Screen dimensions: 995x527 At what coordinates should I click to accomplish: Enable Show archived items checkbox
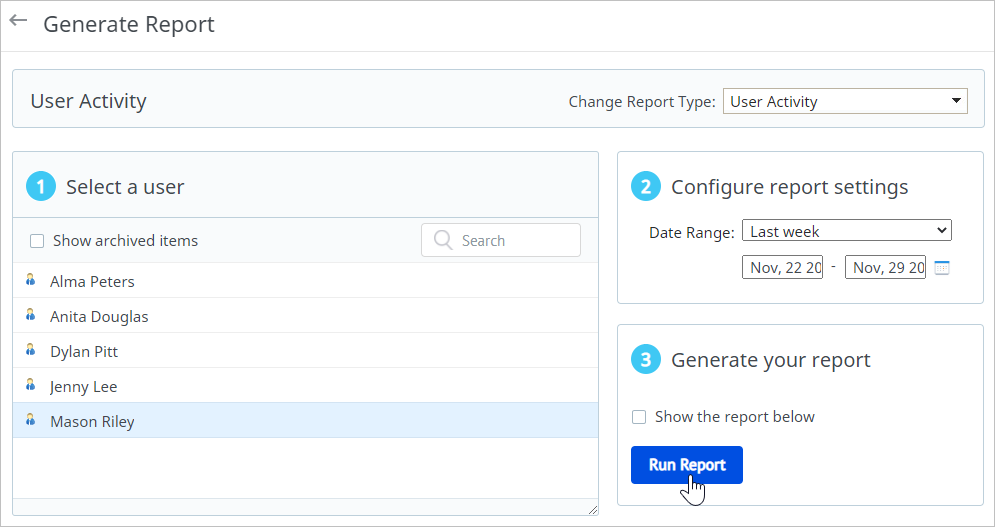click(x=37, y=241)
